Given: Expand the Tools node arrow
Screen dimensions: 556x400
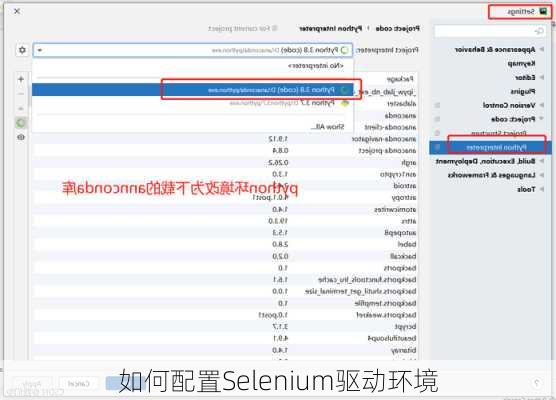Looking at the screenshot, I should point(541,189).
